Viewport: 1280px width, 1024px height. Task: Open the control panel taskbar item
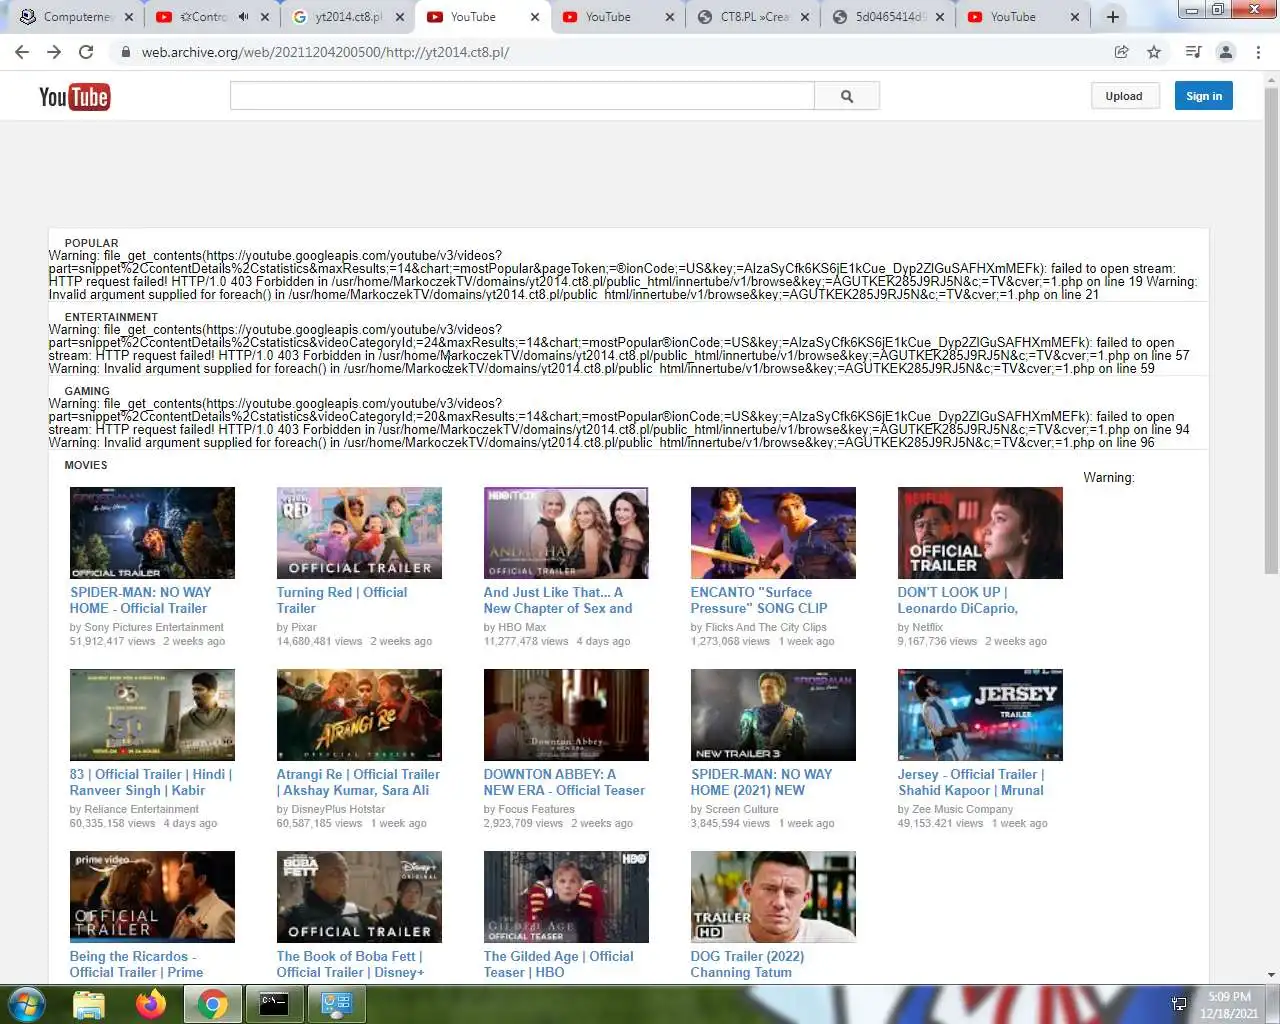(336, 1004)
